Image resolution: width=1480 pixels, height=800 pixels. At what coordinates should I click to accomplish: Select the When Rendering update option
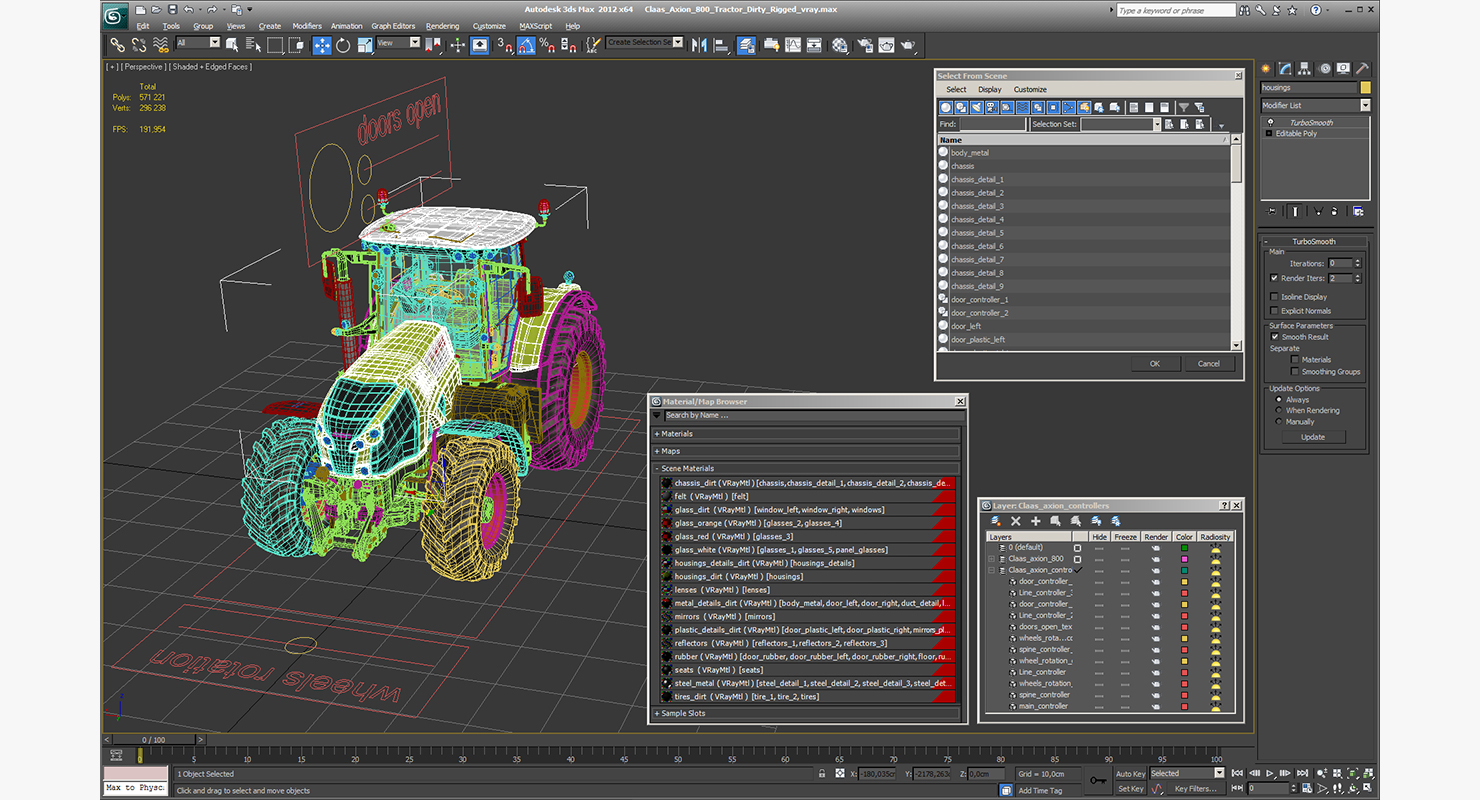[x=1278, y=411]
